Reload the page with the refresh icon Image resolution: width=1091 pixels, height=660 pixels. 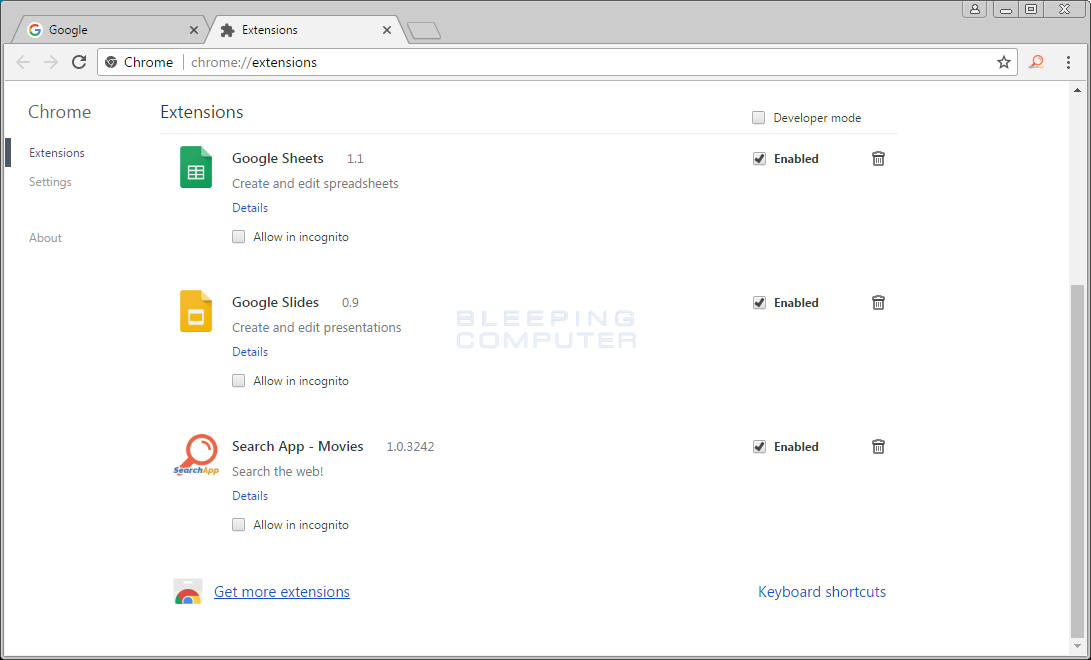coord(79,62)
